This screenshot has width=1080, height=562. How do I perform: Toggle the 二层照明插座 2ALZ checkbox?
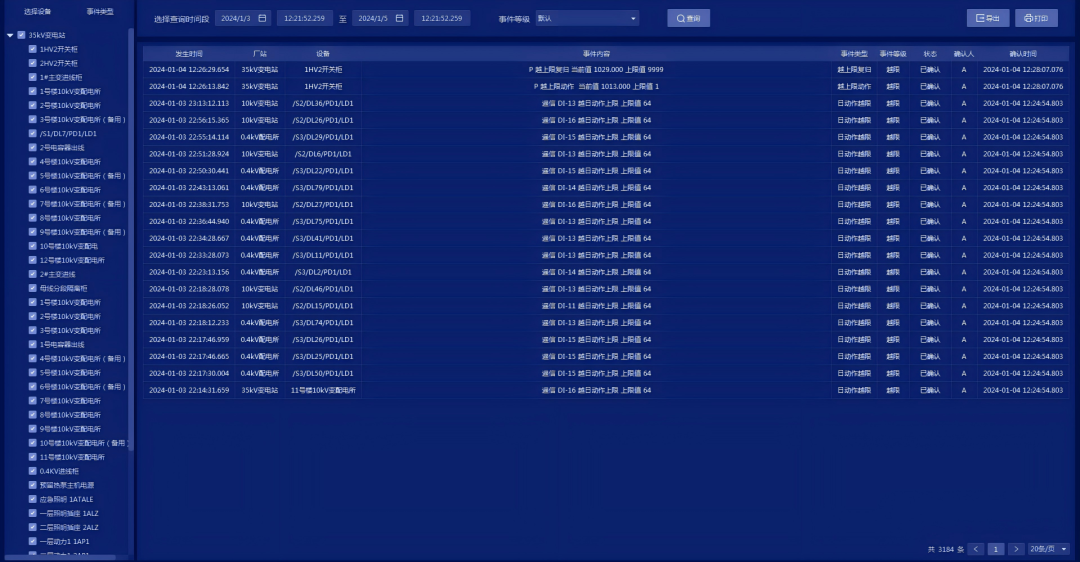(x=32, y=527)
